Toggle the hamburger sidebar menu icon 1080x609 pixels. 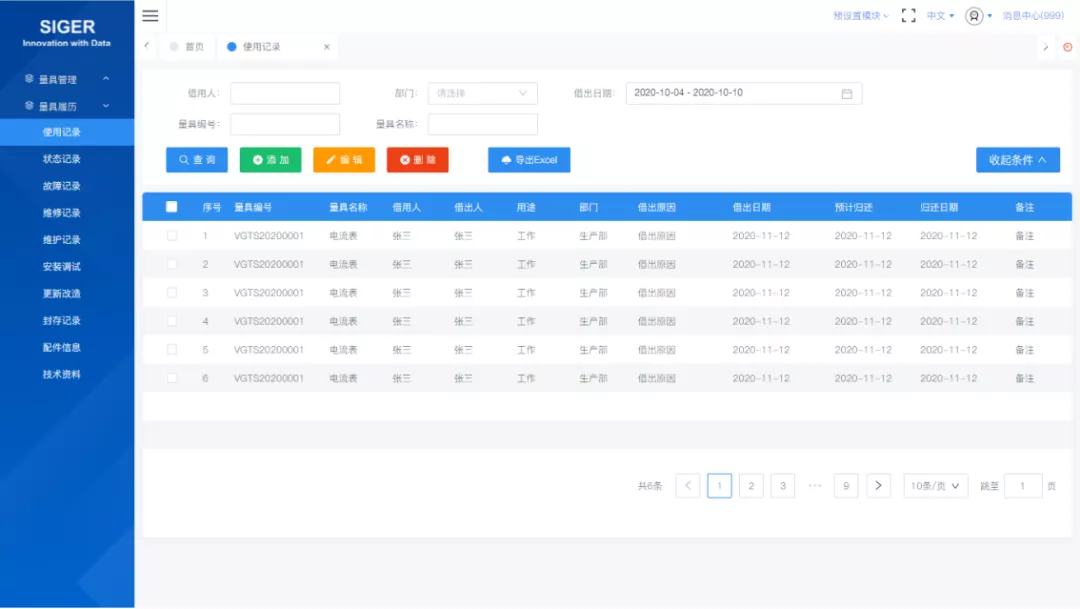[150, 16]
